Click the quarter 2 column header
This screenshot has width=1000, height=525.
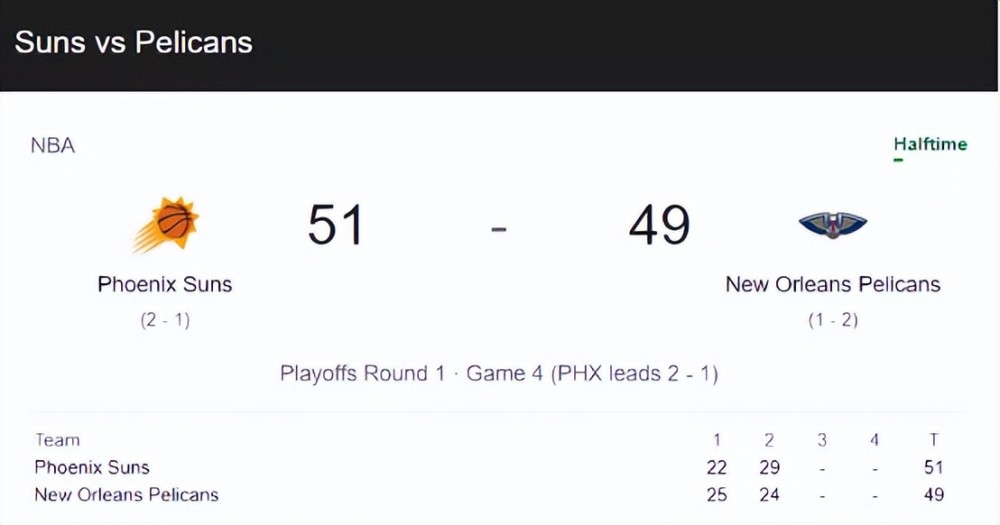pos(769,440)
